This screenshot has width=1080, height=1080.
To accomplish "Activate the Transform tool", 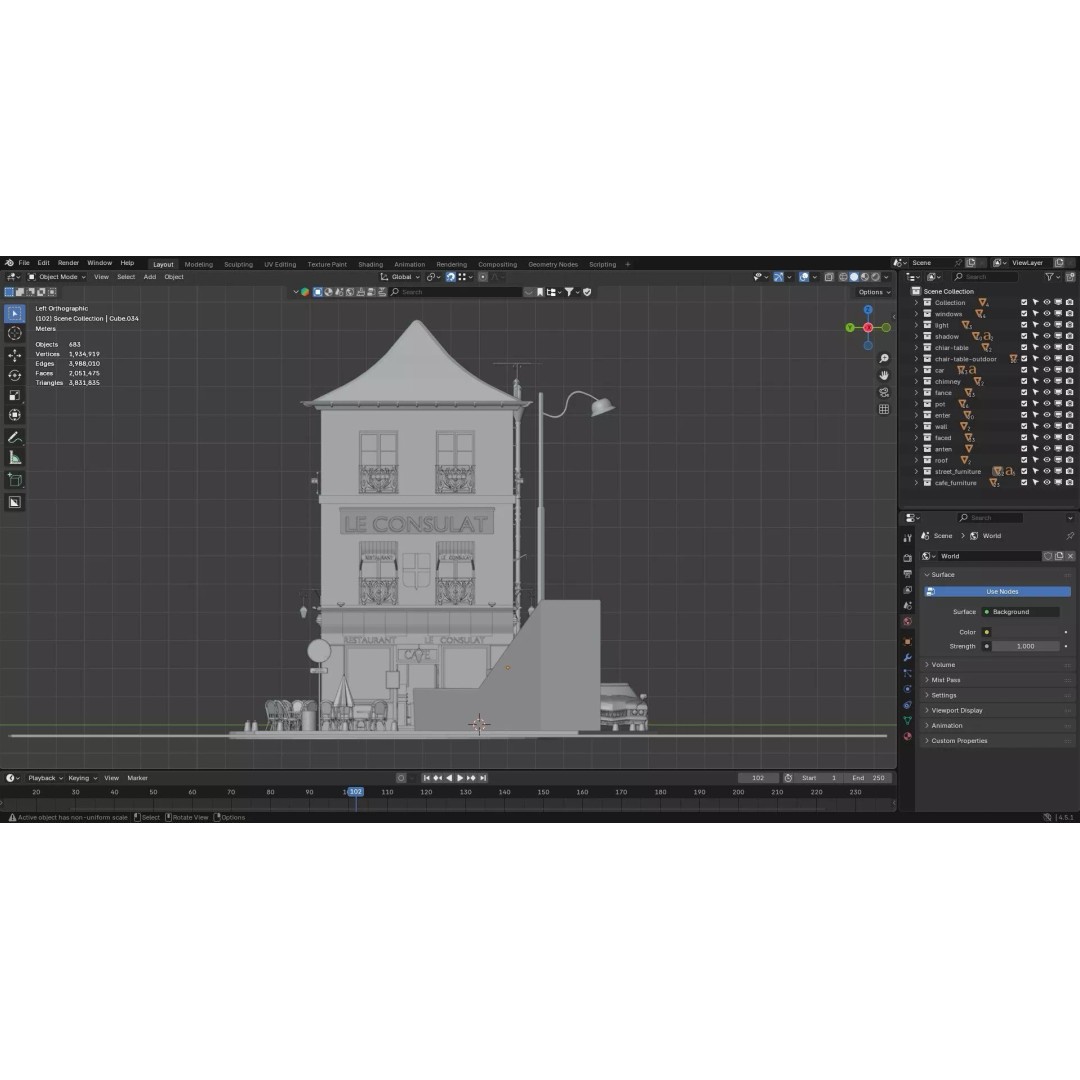I will pyautogui.click(x=14, y=415).
